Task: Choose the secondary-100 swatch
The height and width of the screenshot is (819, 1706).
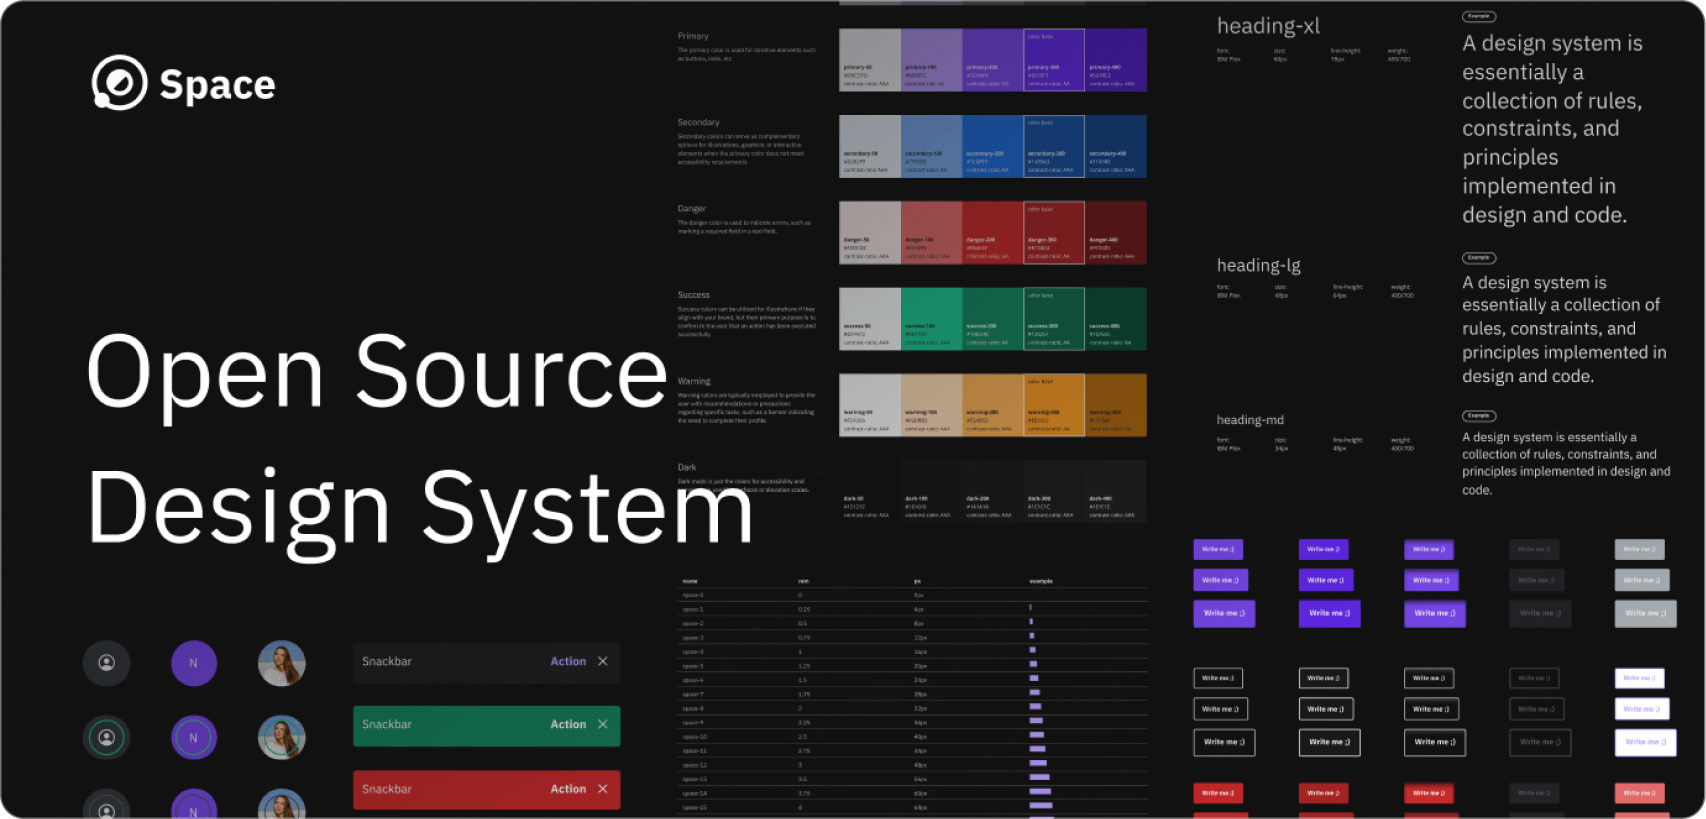Action: pyautogui.click(x=932, y=146)
